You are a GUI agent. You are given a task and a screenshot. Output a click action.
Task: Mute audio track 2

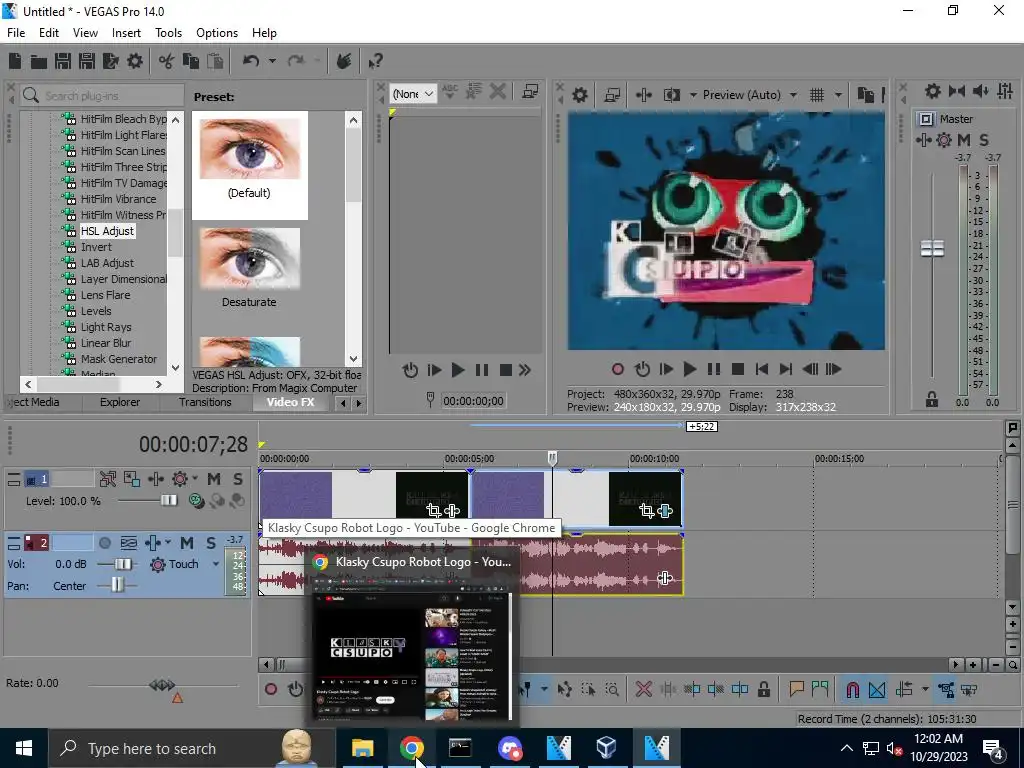point(187,543)
